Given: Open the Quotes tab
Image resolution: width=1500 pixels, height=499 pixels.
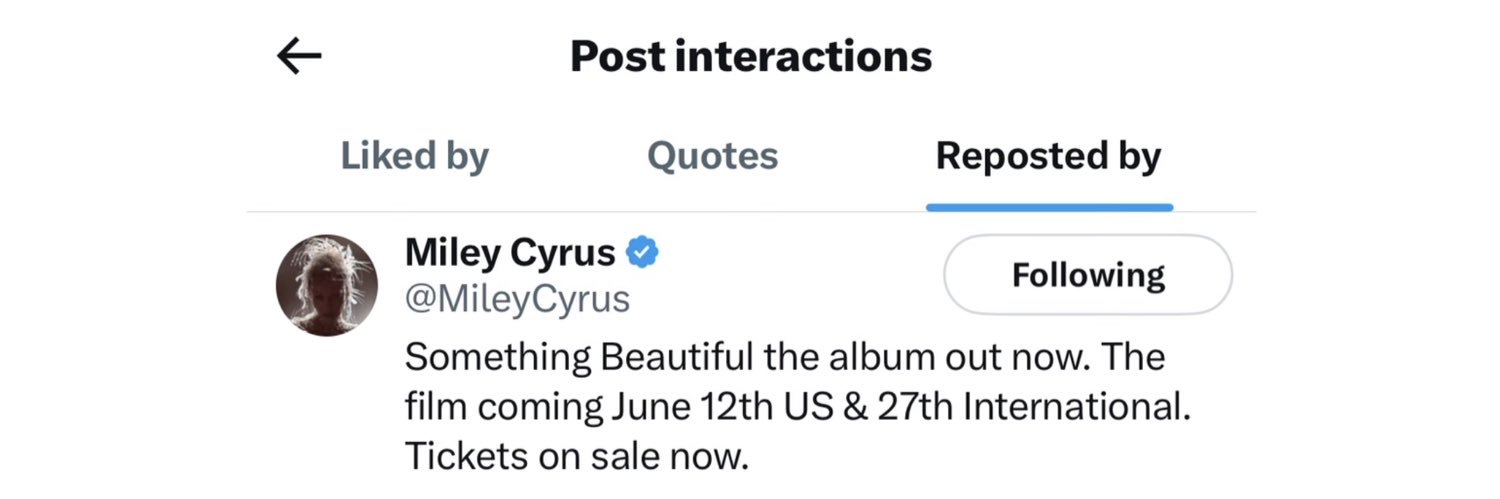Looking at the screenshot, I should point(712,156).
